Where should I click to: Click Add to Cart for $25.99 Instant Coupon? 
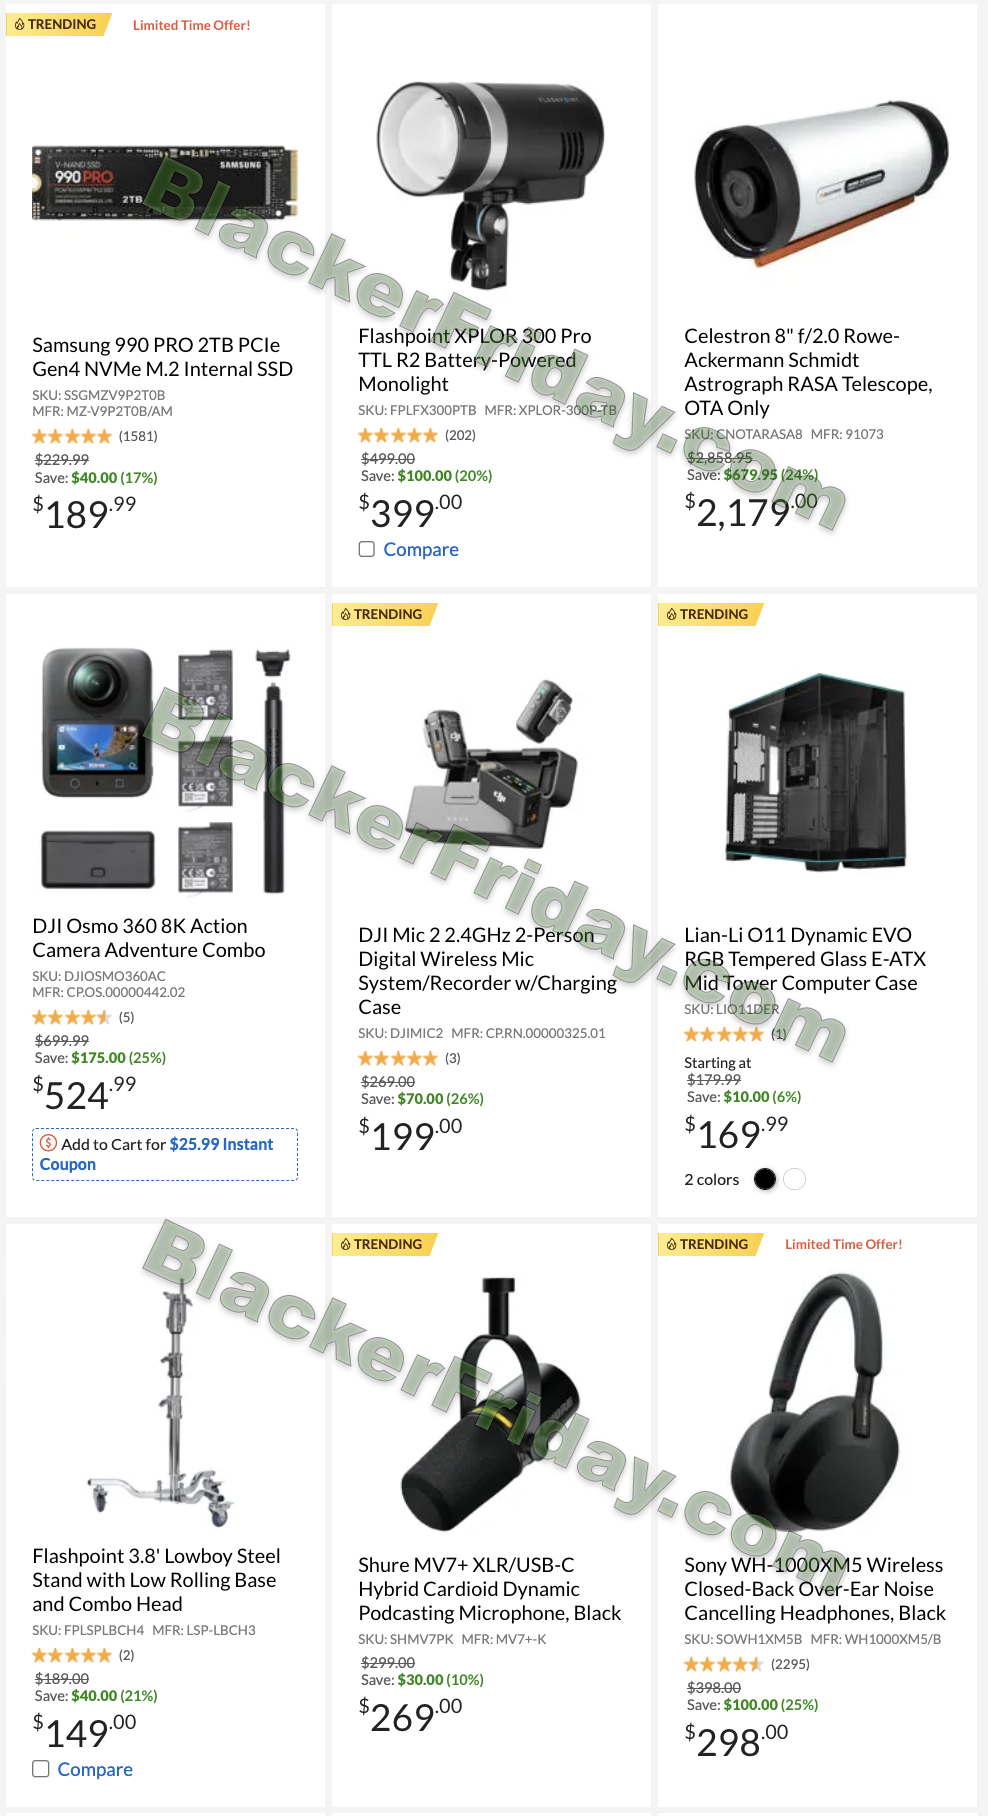pos(165,1154)
